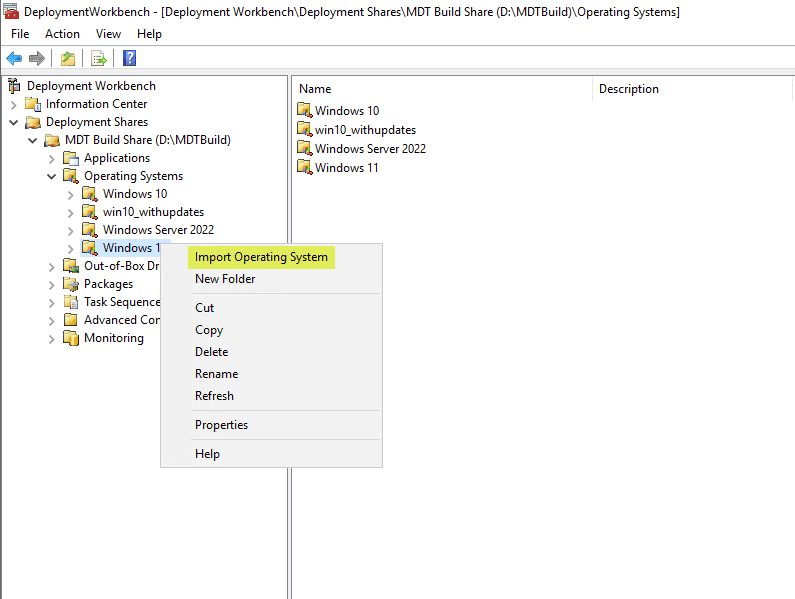Viewport: 795px width, 599px height.
Task: Select Windows Server 2022 in the list pane
Action: tap(370, 149)
